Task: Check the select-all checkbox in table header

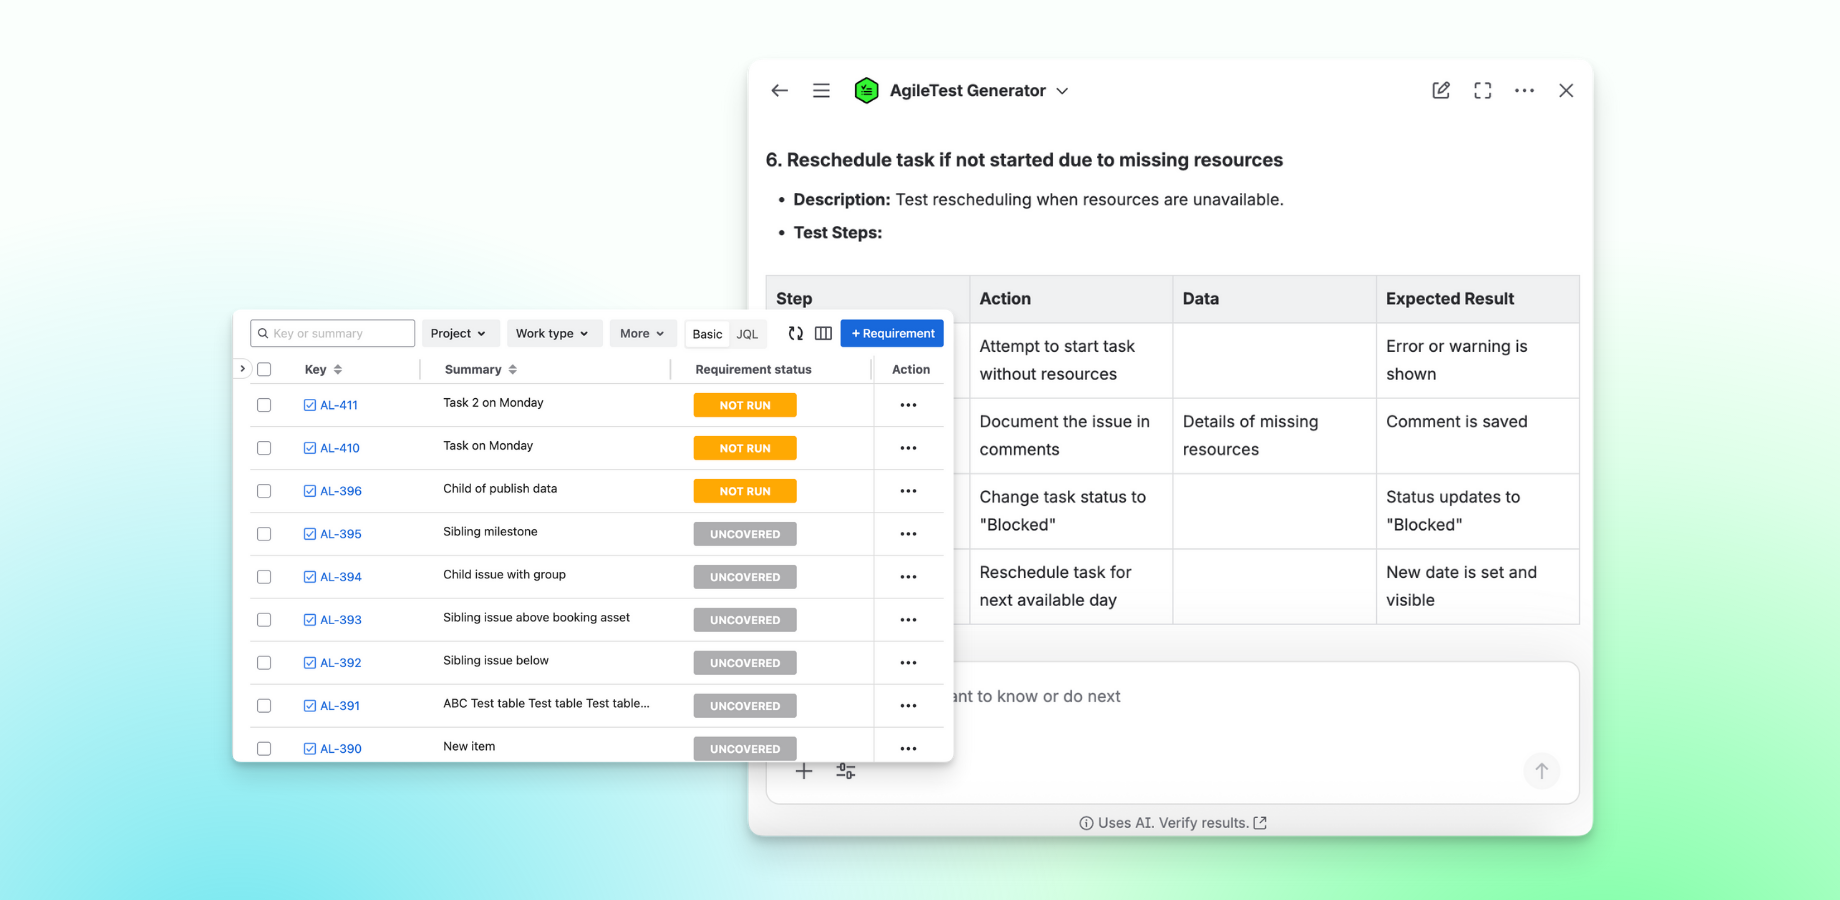Action: point(264,369)
